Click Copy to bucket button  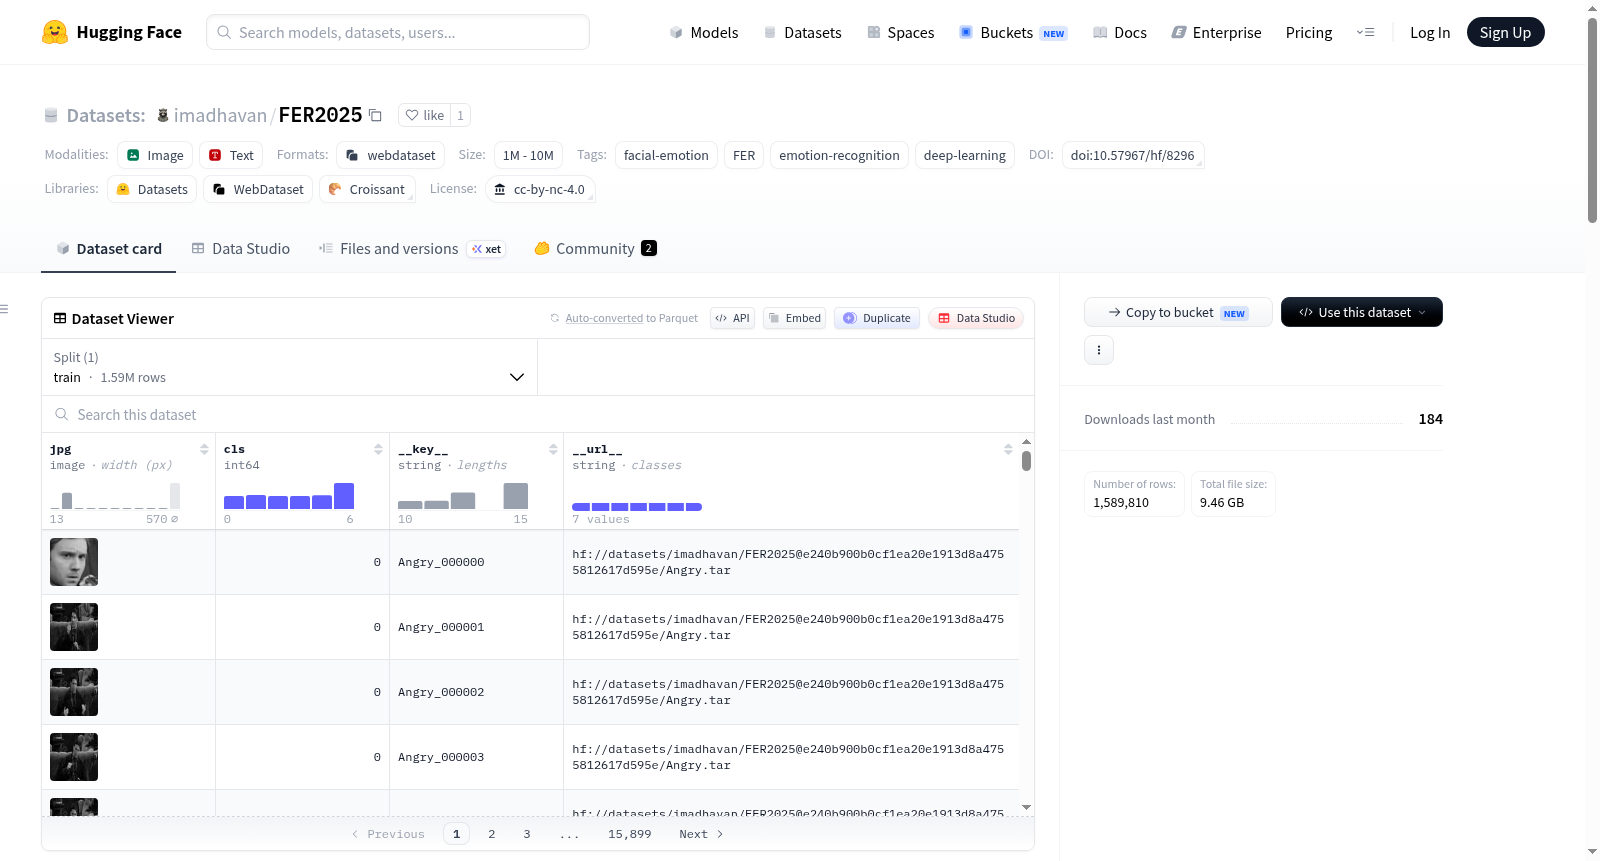point(1178,312)
